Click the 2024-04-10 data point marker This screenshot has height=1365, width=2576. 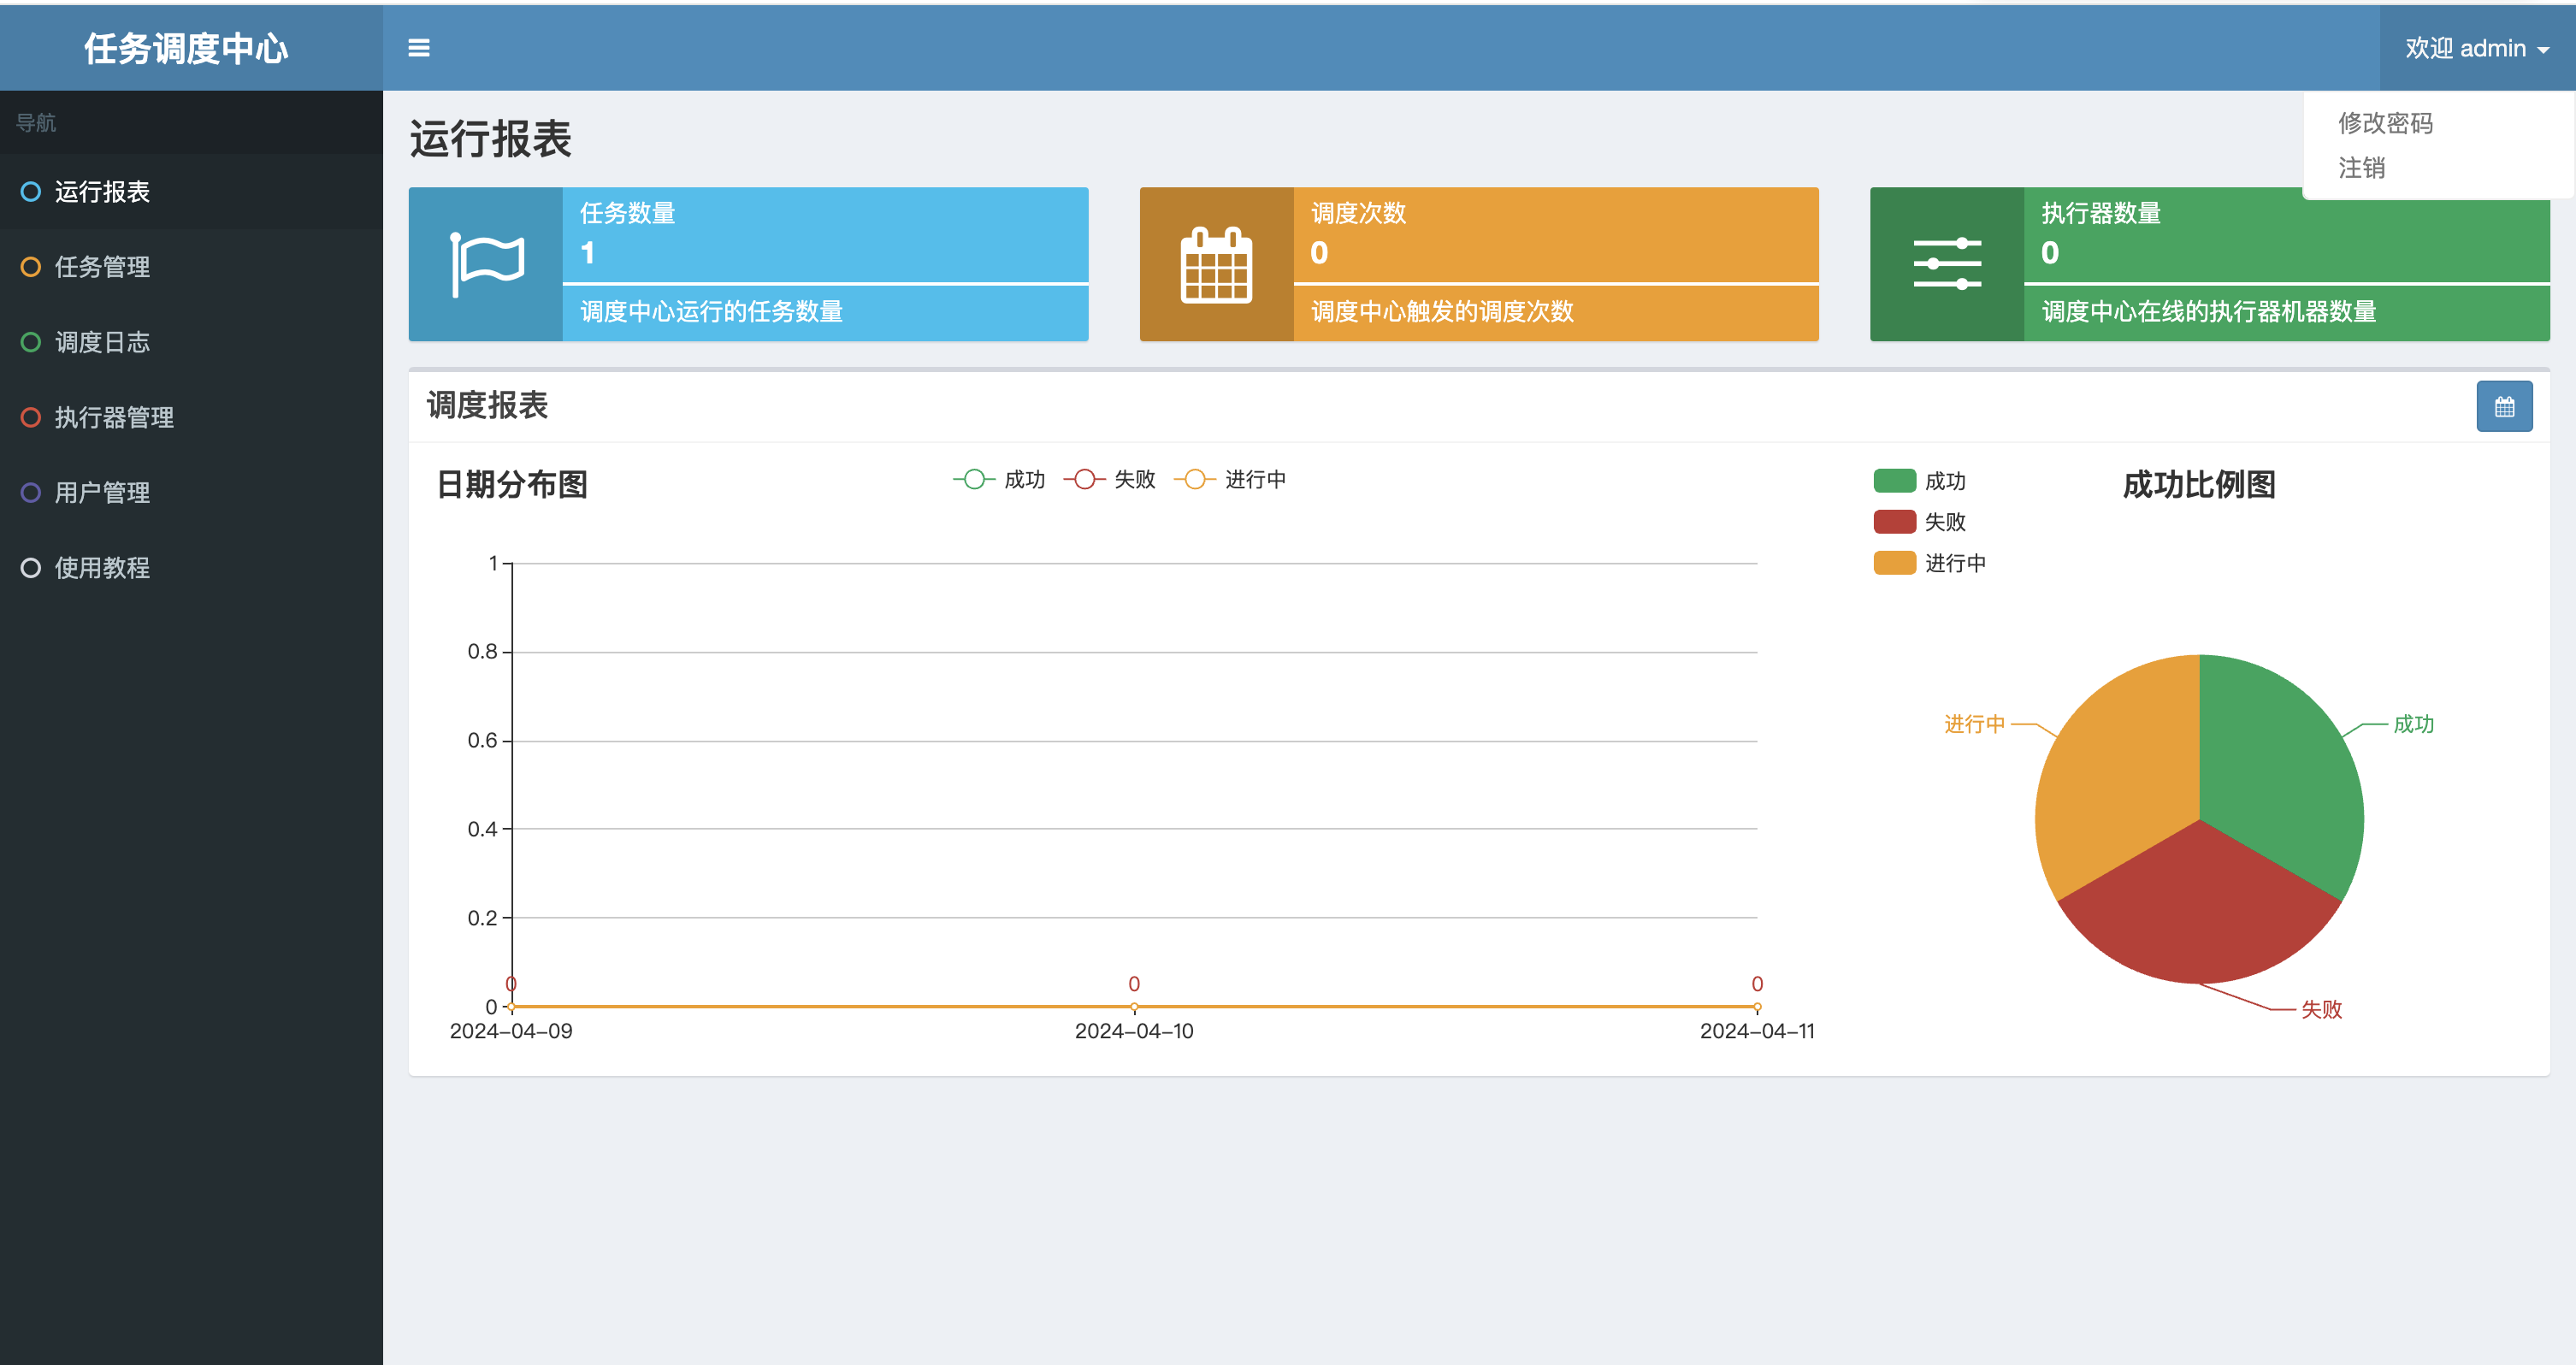click(x=1134, y=1006)
